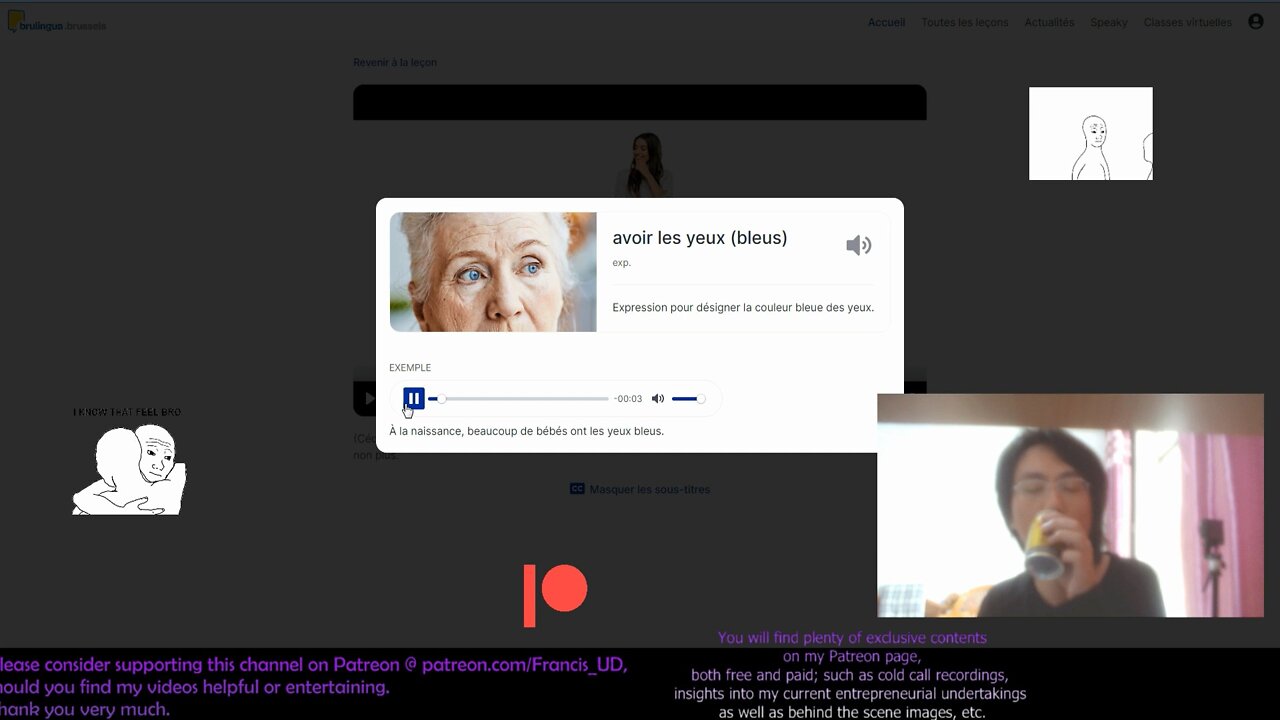Click the EXEMPLE section label

click(x=410, y=367)
